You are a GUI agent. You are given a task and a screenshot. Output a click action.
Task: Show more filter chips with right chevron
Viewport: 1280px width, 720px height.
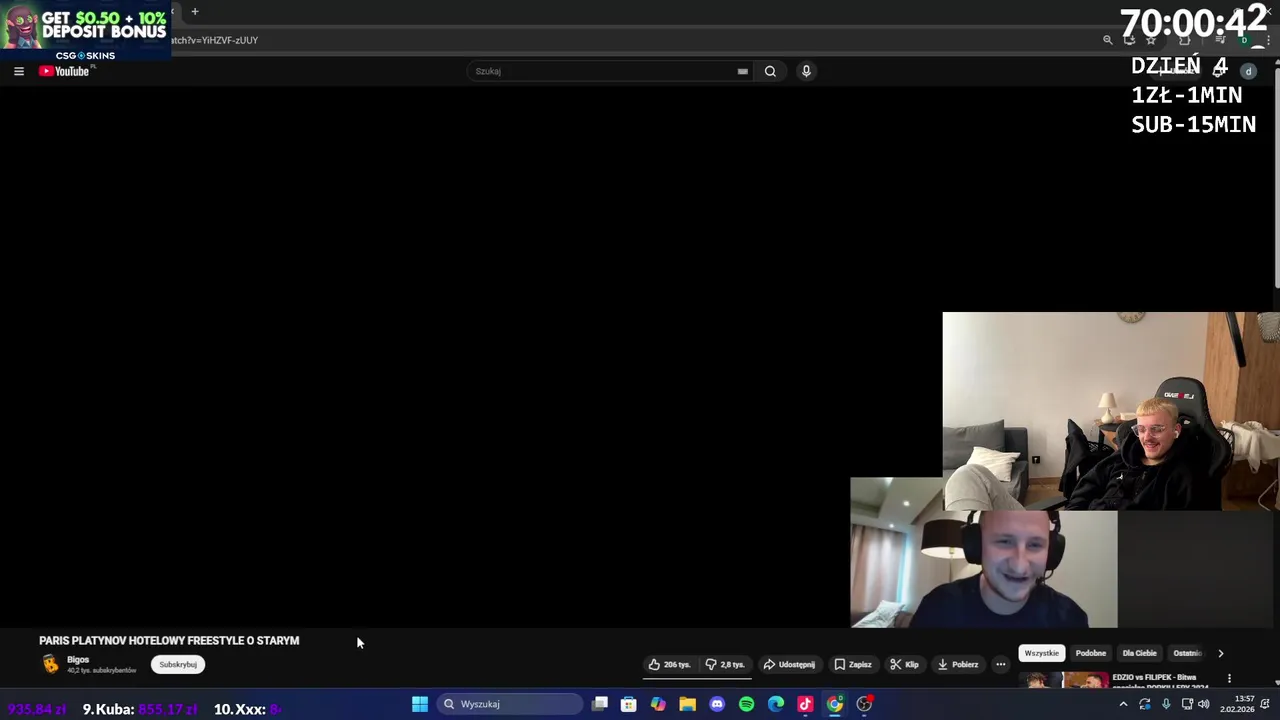tap(1220, 653)
